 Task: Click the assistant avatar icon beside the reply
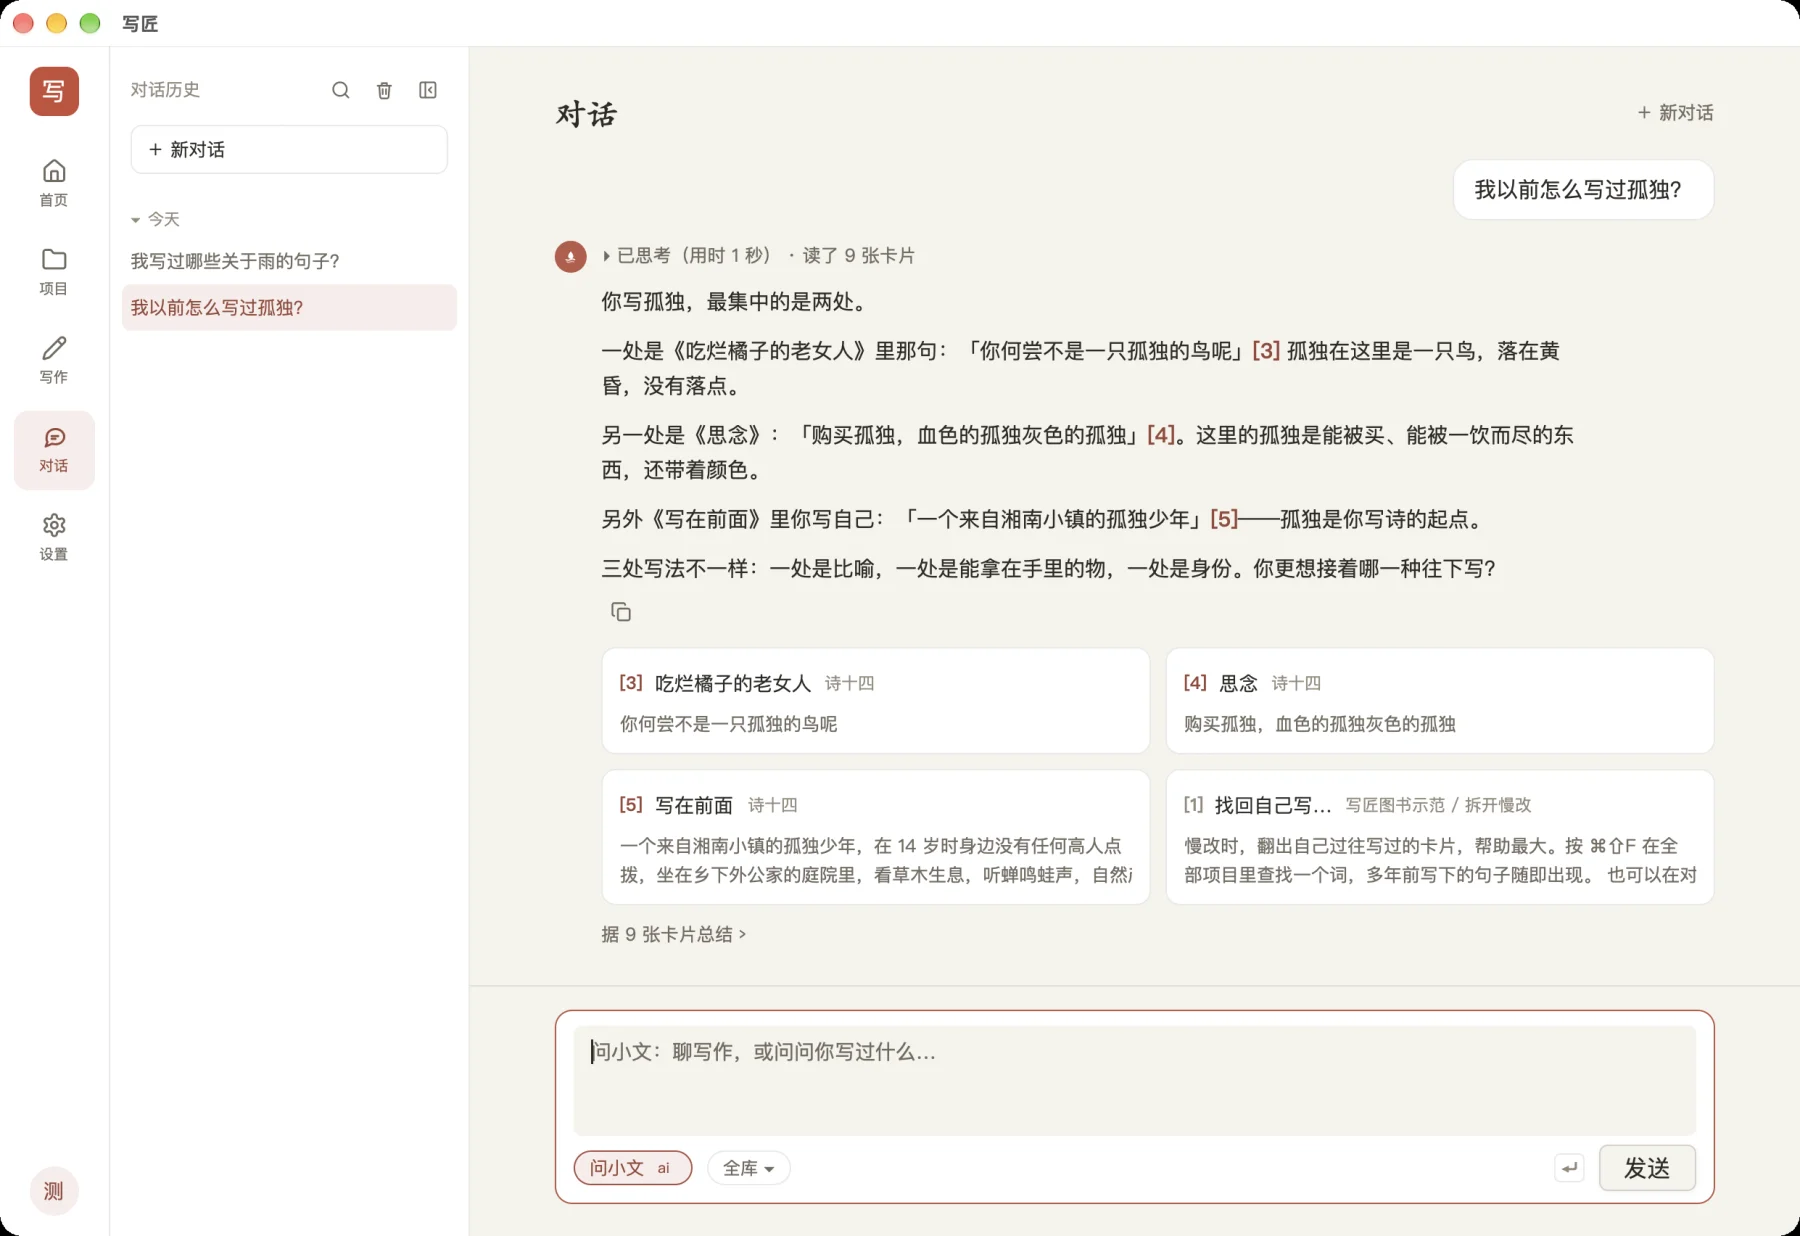pyautogui.click(x=571, y=256)
